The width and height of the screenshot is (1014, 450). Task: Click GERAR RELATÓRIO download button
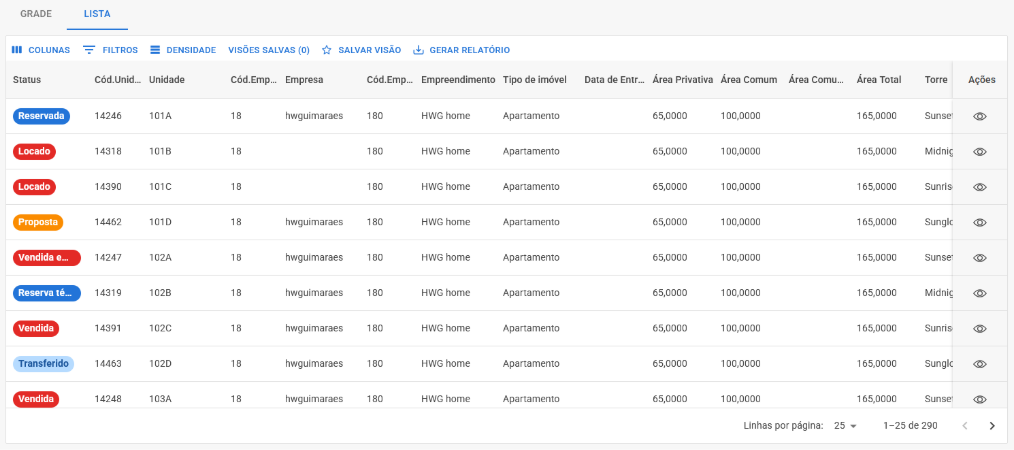462,50
